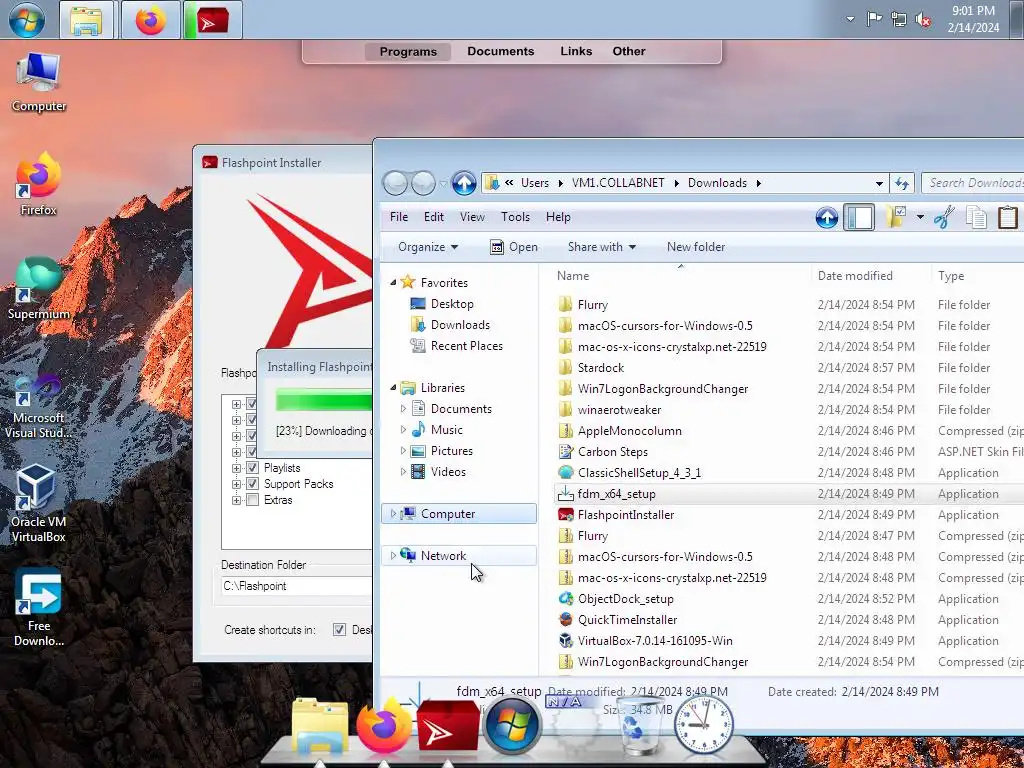Image resolution: width=1024 pixels, height=768 pixels.
Task: Click the Open command button
Action: [514, 248]
